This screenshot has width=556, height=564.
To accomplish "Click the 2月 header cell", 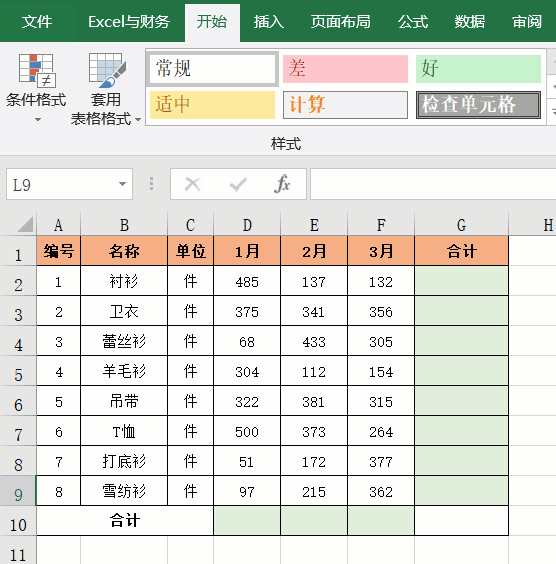I will [314, 251].
